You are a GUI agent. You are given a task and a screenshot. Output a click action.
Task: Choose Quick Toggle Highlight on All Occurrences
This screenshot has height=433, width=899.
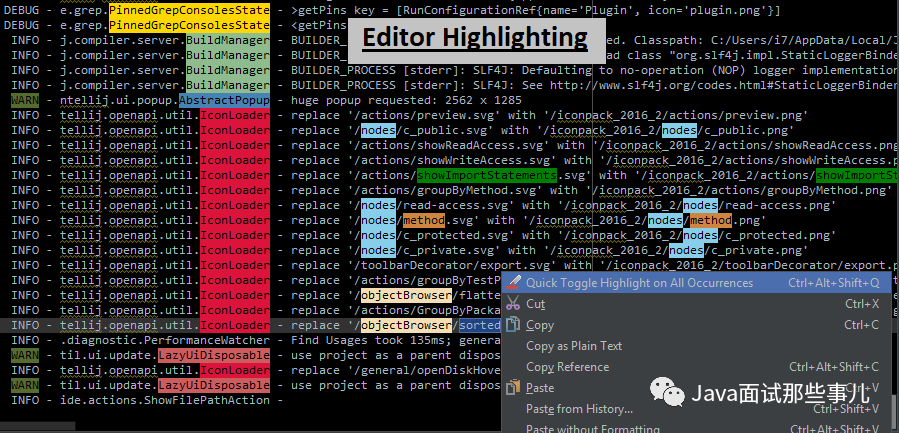pyautogui.click(x=697, y=283)
